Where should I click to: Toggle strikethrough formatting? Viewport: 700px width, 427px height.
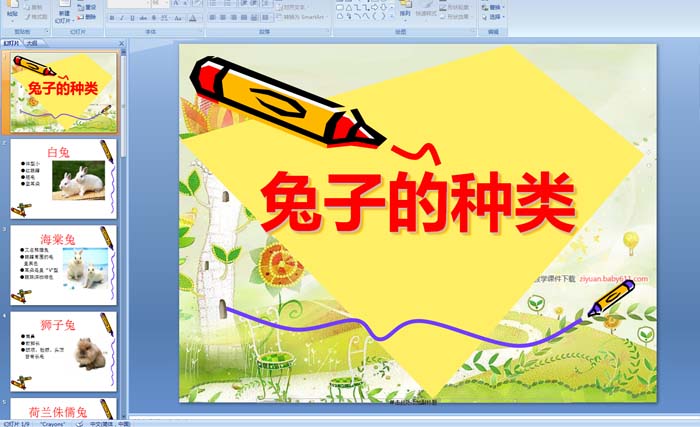143,18
